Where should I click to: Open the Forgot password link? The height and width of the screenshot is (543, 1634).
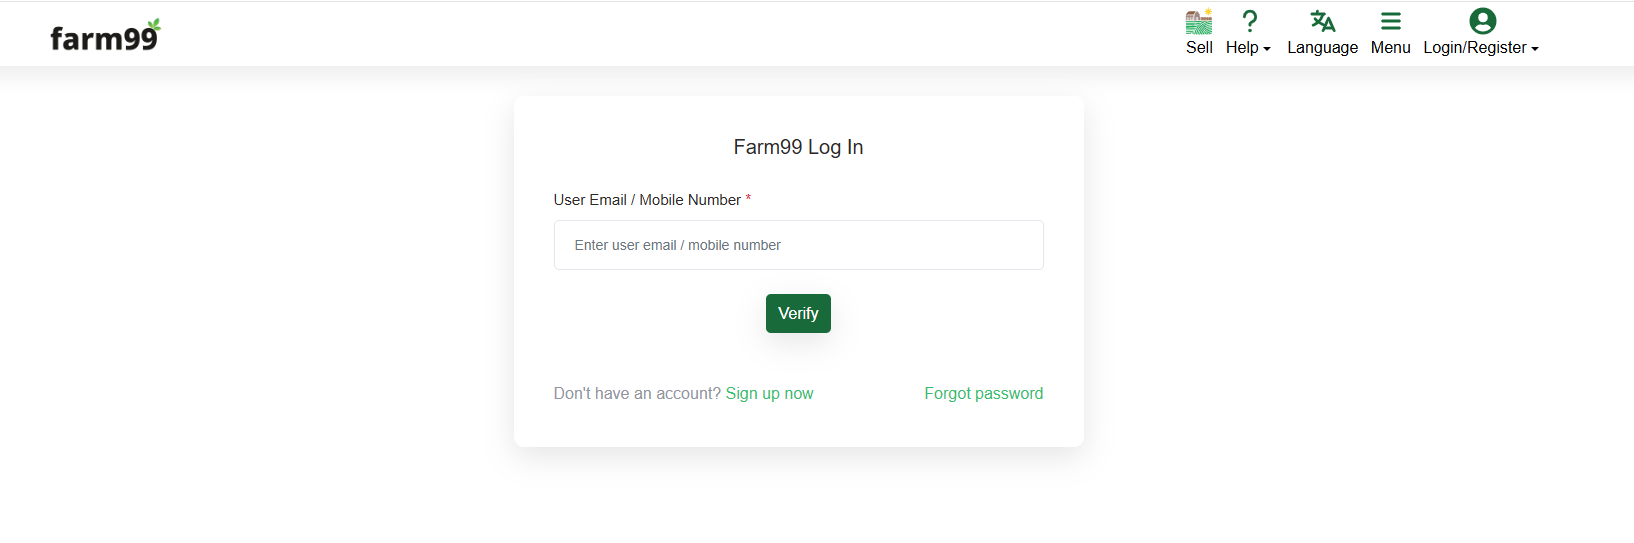click(984, 394)
